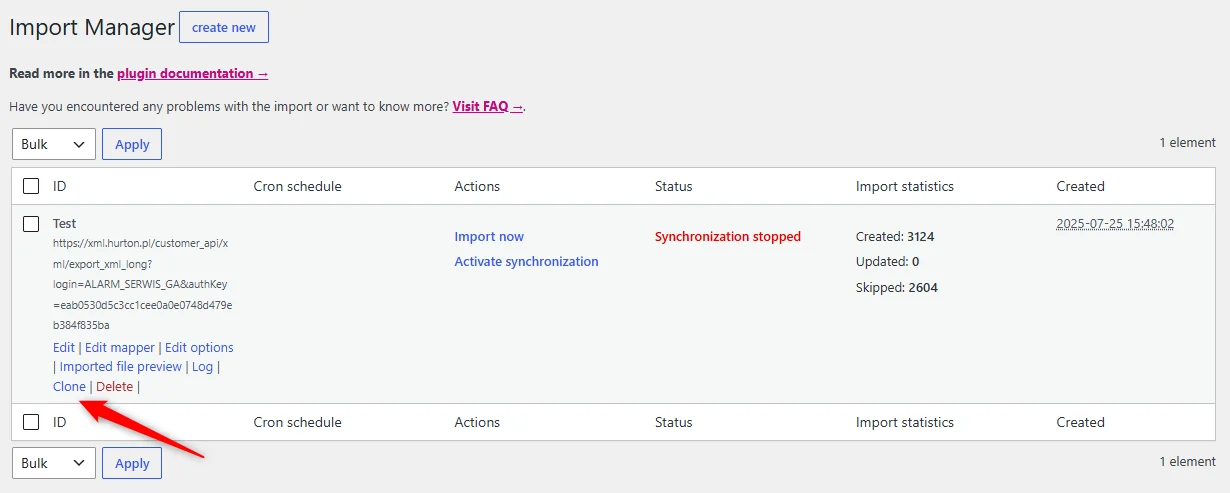Click the Edit link under Test
The height and width of the screenshot is (493, 1230).
[x=64, y=348]
